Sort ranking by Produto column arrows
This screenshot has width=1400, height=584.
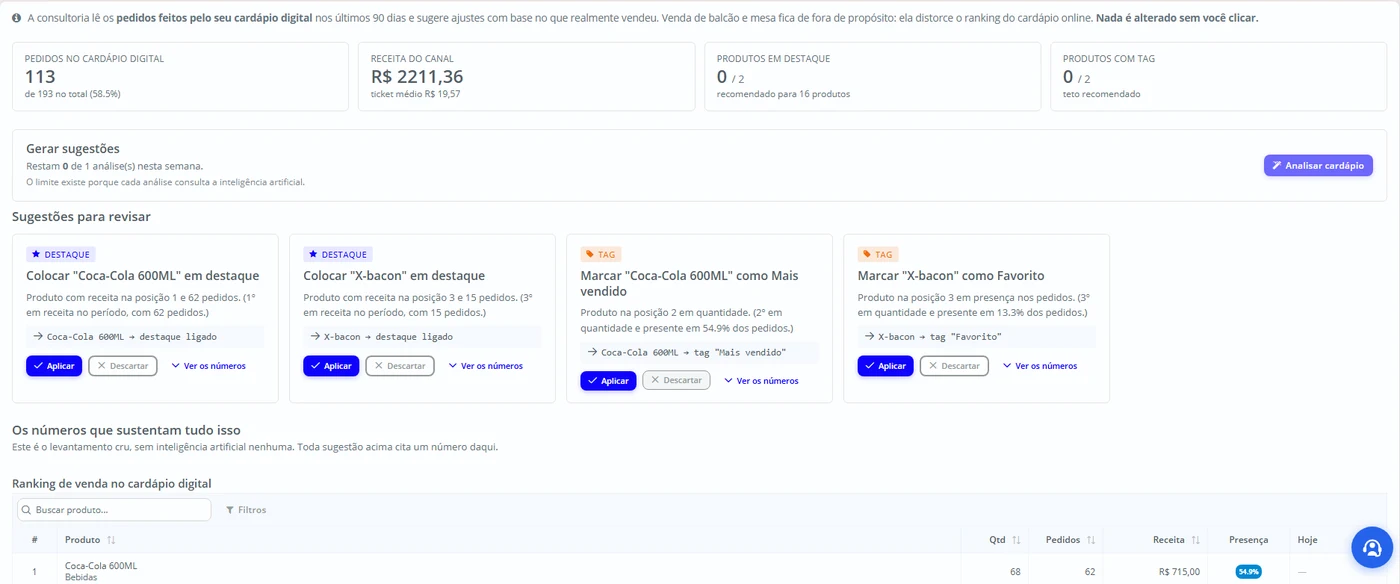(111, 540)
